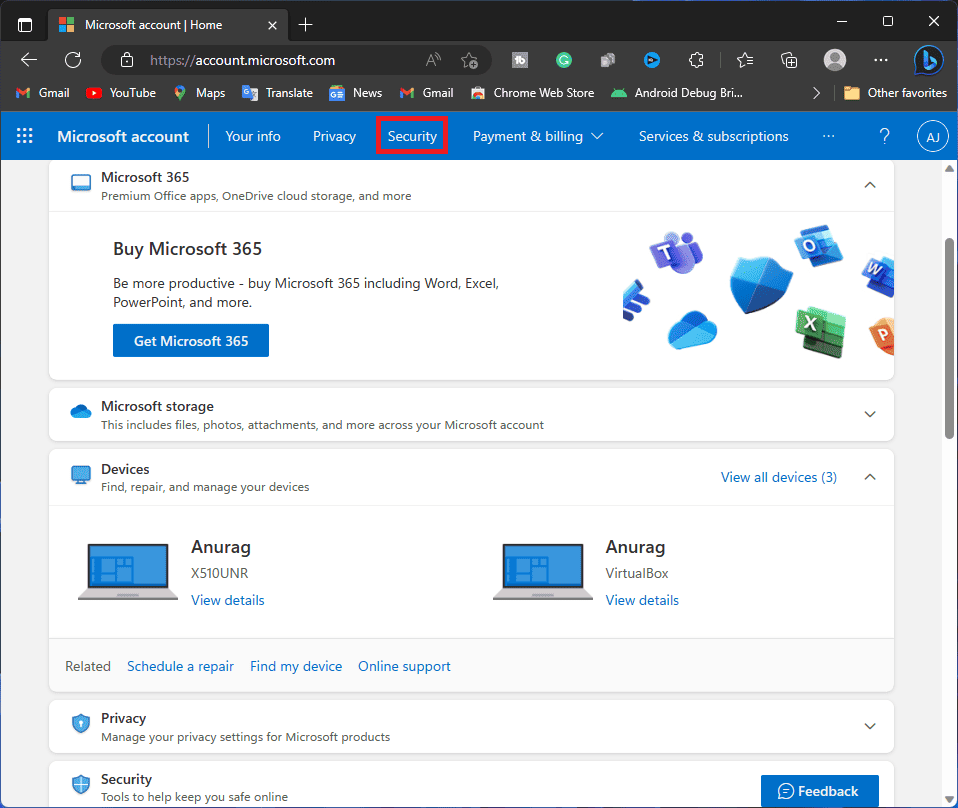Open the Your info tab
The width and height of the screenshot is (958, 808).
(x=253, y=136)
